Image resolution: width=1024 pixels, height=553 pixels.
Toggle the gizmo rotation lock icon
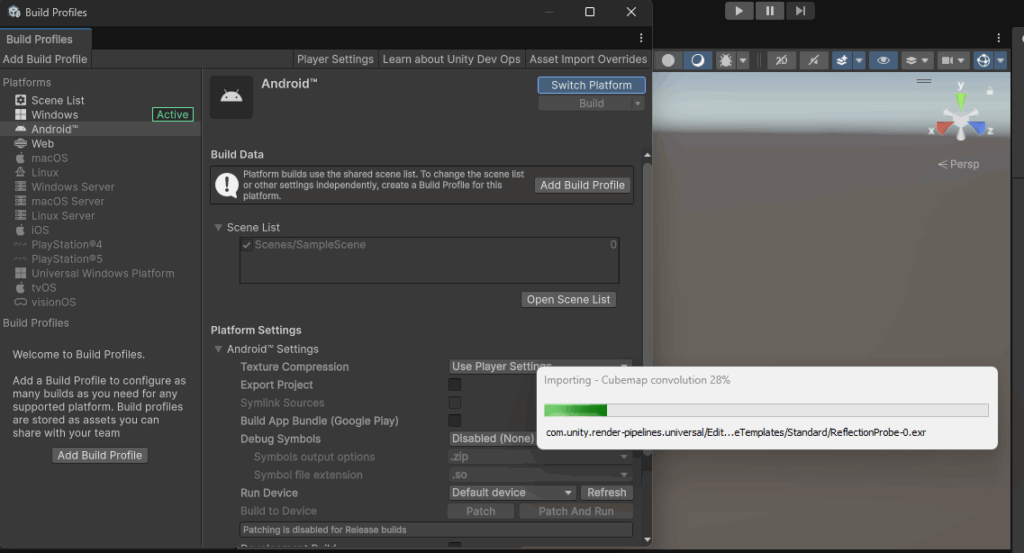[x=990, y=91]
